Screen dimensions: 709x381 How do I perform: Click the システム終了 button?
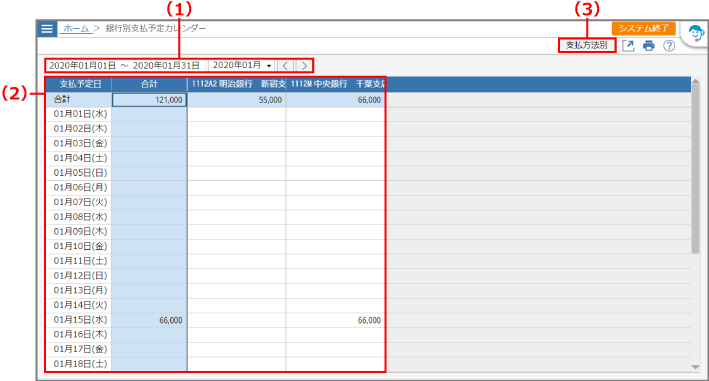point(643,28)
